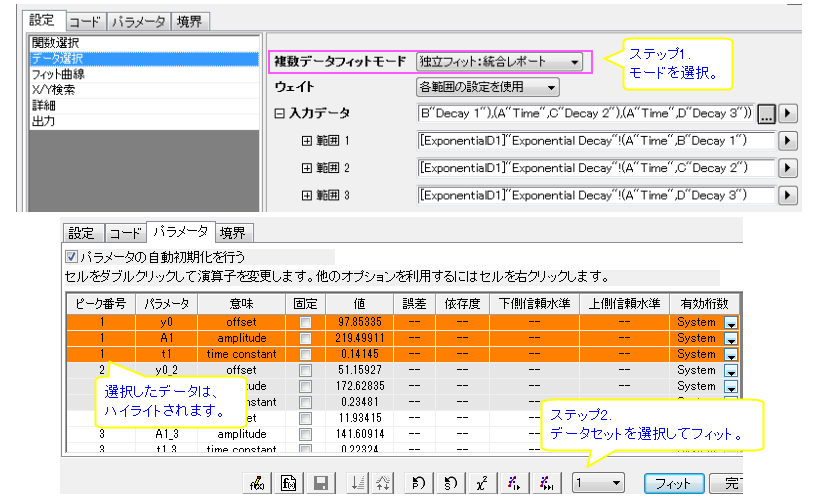Check the fixed box for t1 row
Viewport: 814px width, 501px height.
[305, 355]
